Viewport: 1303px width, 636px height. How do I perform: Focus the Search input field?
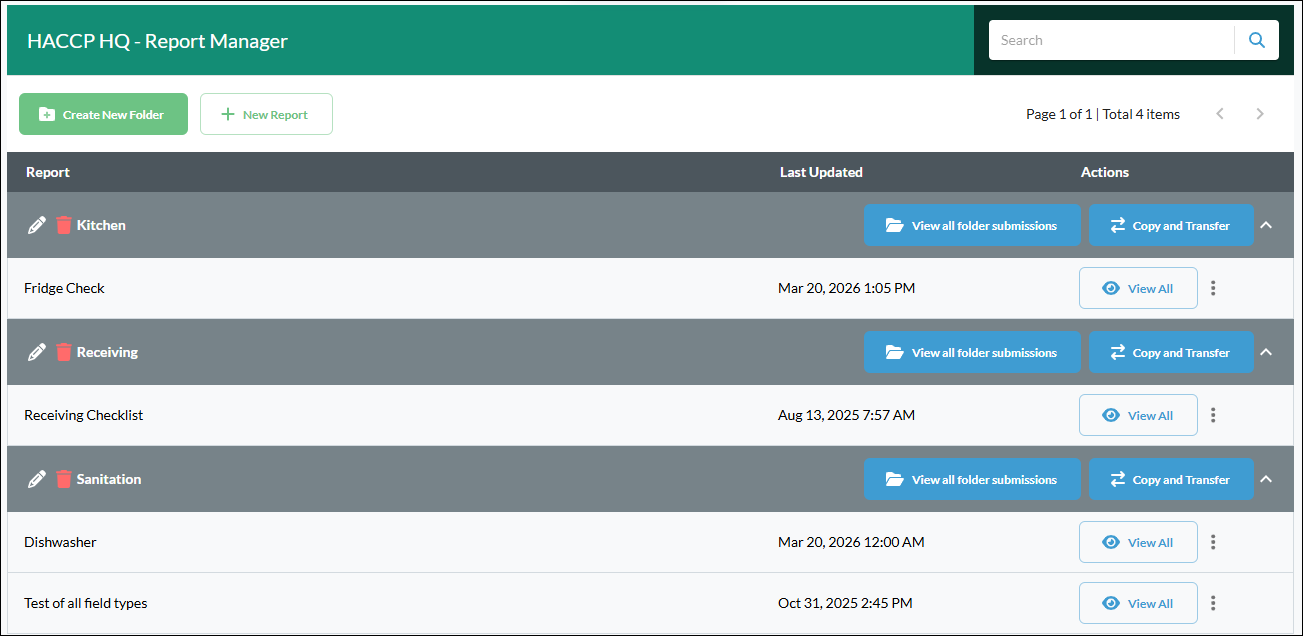pos(1111,40)
